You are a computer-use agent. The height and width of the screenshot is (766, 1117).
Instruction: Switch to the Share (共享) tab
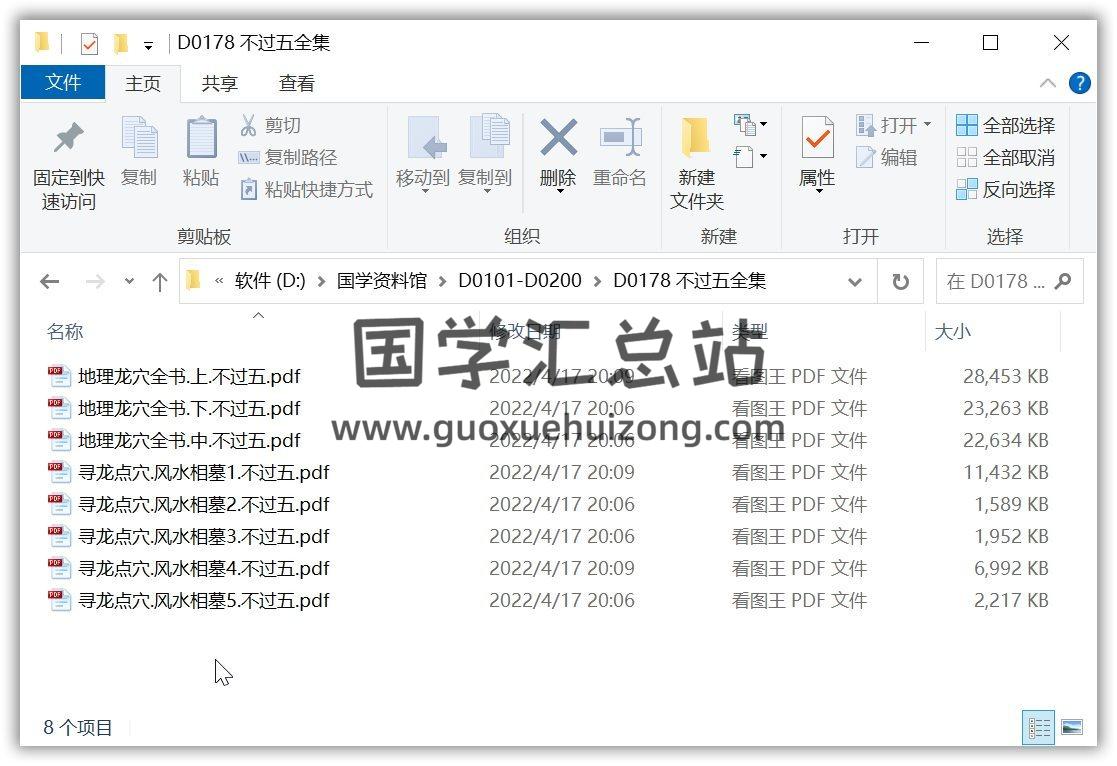point(219,83)
